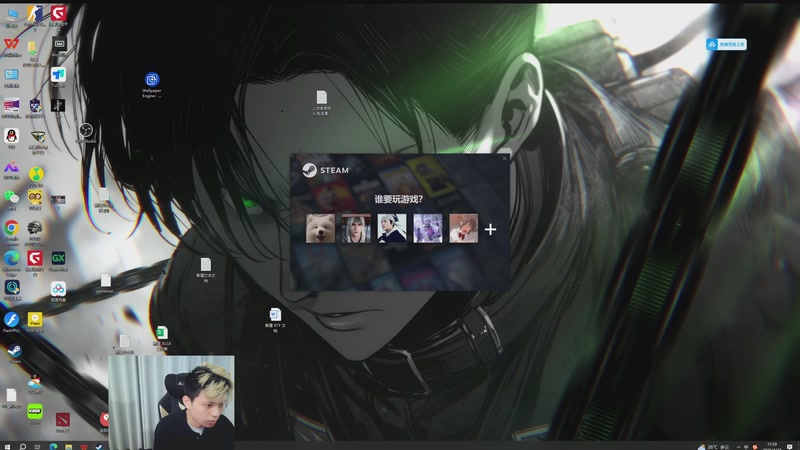
Task: Open the ToDesk desktop shortcut
Action: tap(58, 74)
